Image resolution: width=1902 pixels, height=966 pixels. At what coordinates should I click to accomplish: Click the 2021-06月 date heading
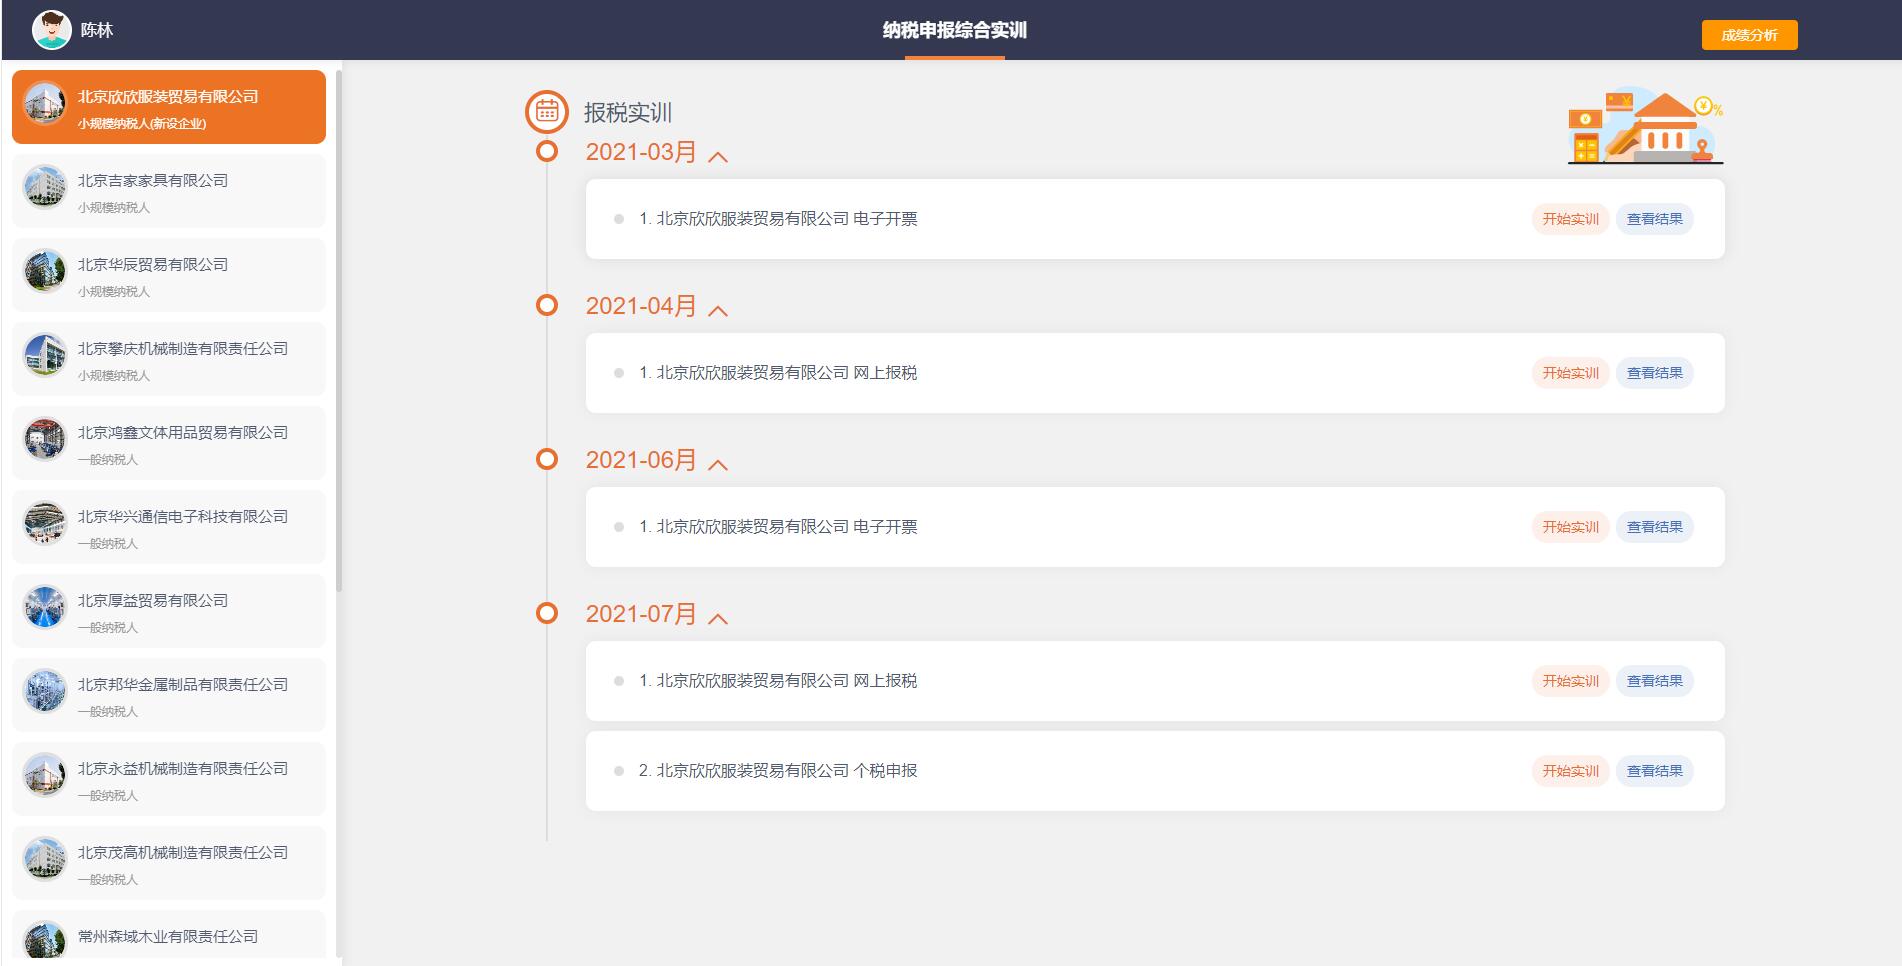(641, 460)
